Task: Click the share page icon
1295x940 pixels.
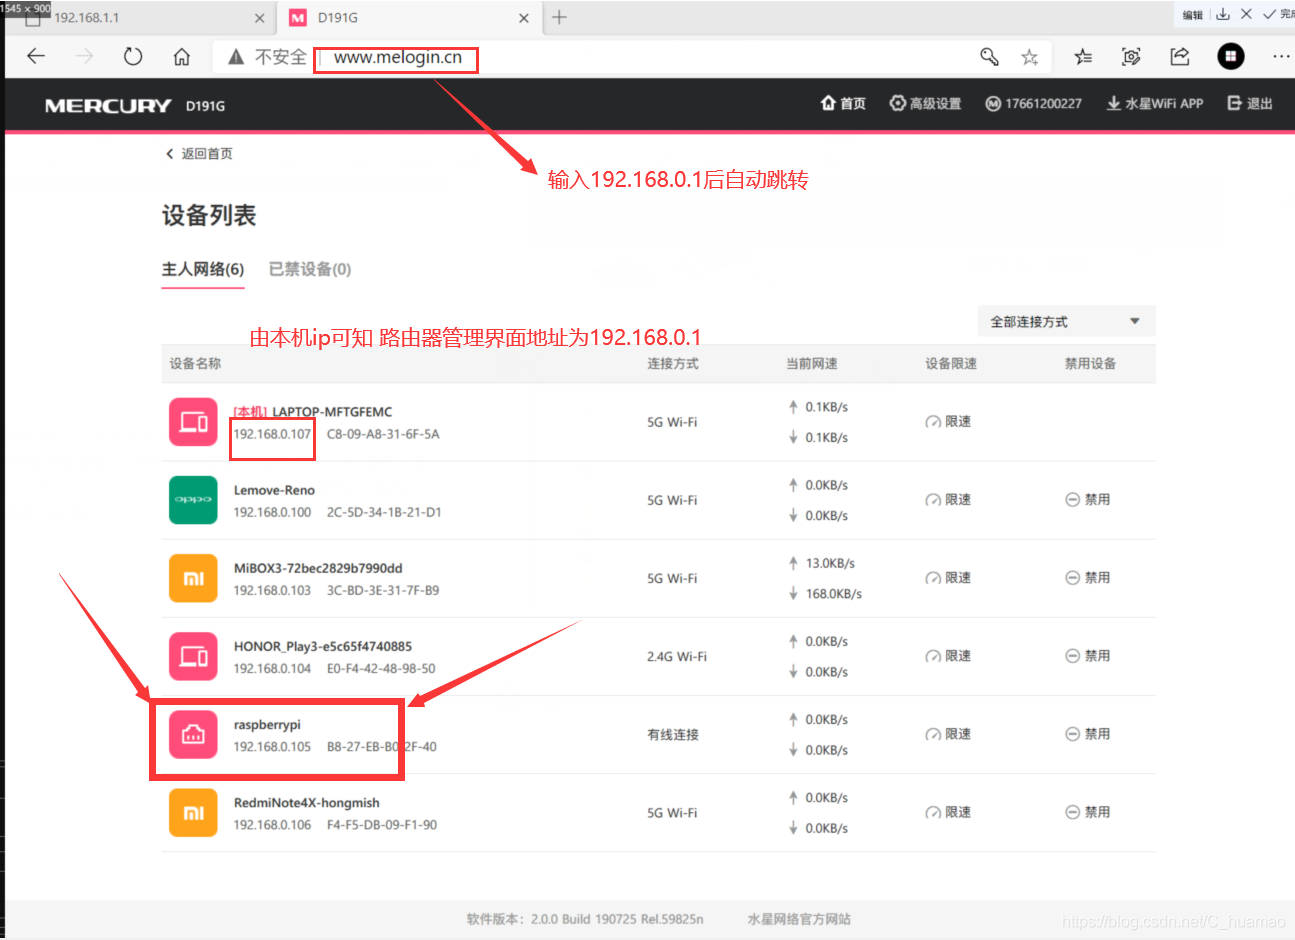Action: point(1180,56)
